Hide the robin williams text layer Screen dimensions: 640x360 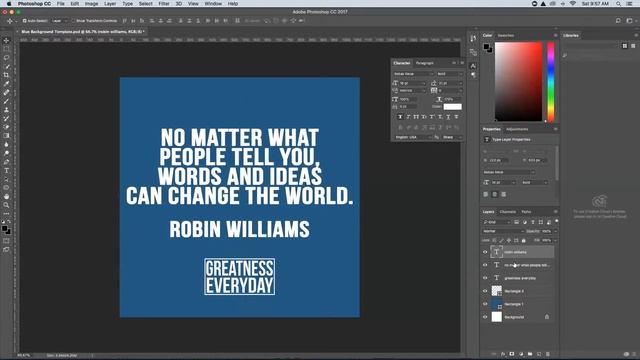pos(485,252)
